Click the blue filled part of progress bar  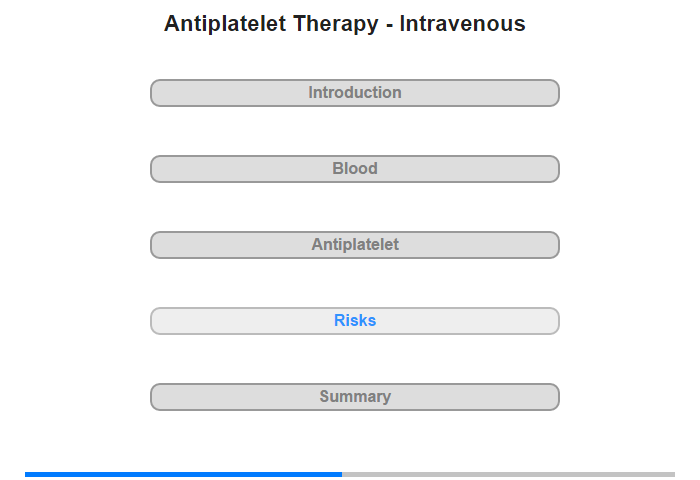tap(183, 474)
